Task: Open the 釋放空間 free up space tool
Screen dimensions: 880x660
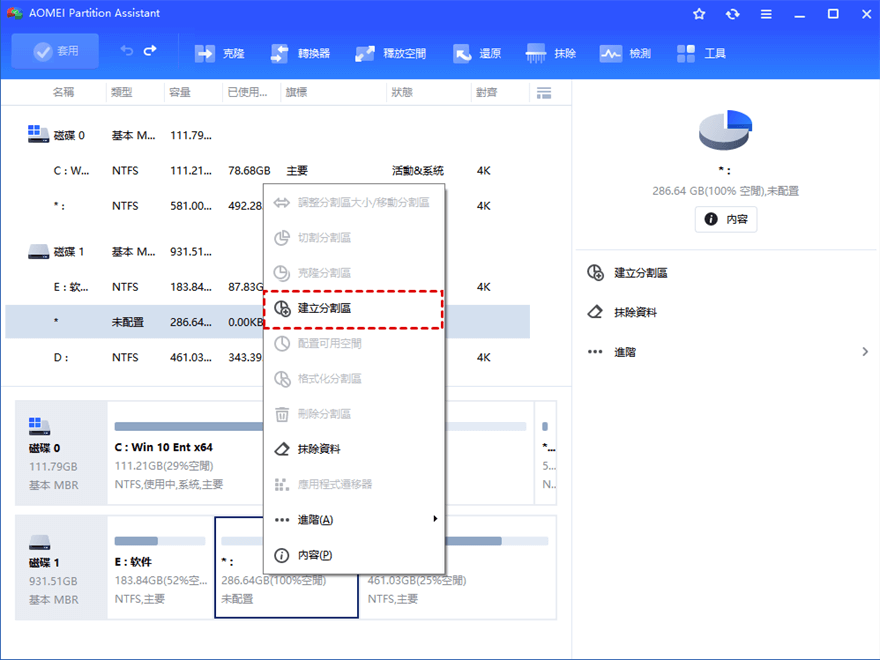Action: pos(391,53)
